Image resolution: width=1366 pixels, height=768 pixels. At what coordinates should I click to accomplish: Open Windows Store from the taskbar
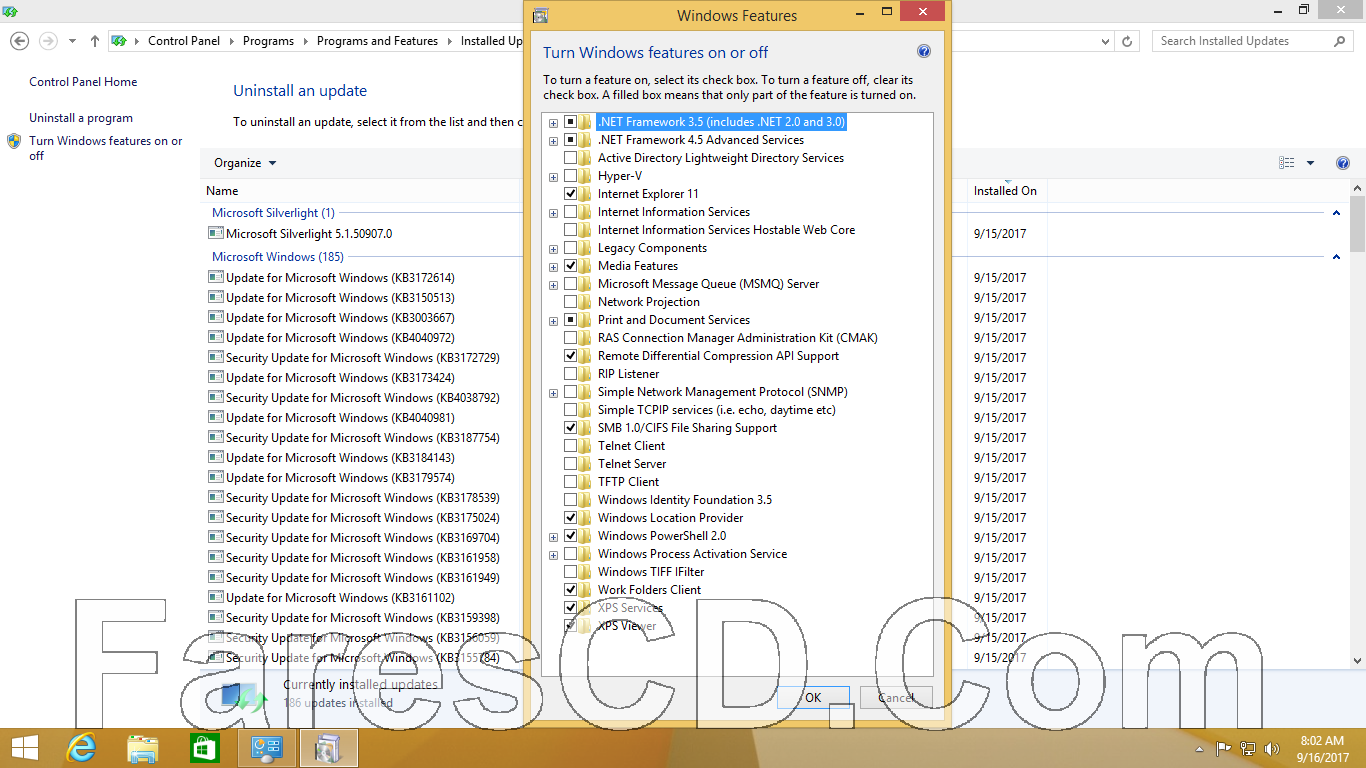pyautogui.click(x=204, y=747)
